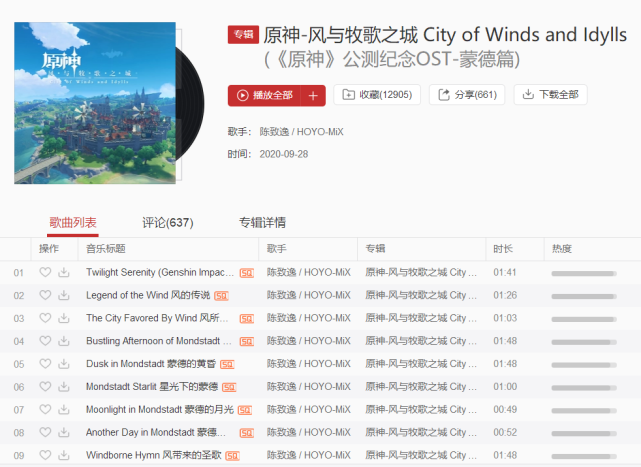
Task: Download all tracks with 下载全部
Action: 550,95
